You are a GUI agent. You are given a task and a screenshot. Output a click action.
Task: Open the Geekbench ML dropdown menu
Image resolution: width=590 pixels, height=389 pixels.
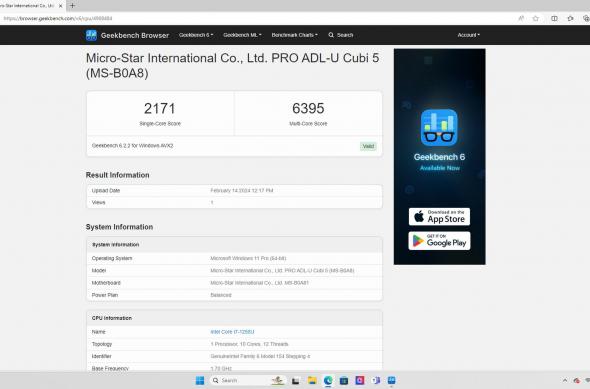[242, 35]
